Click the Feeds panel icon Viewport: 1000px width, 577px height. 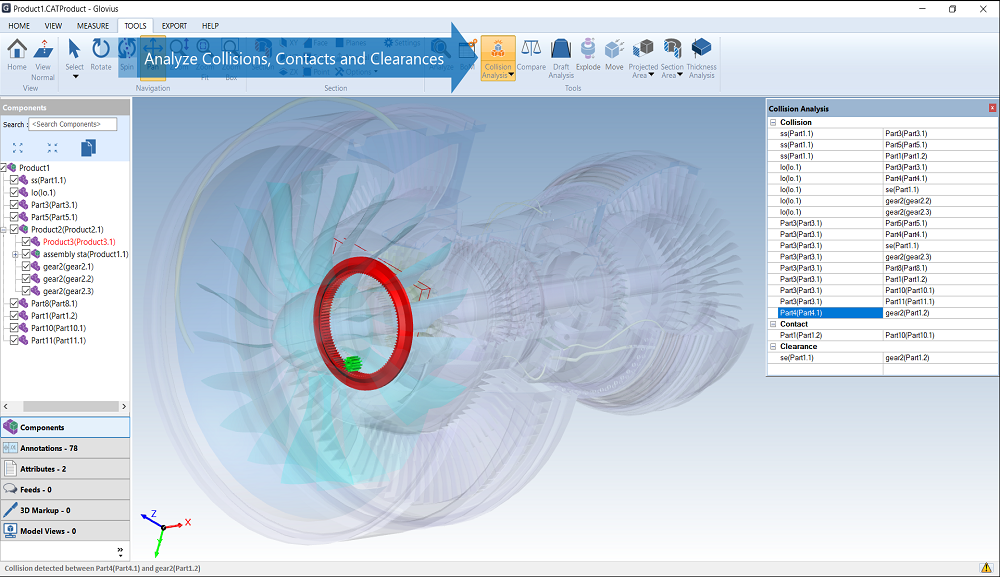point(10,489)
